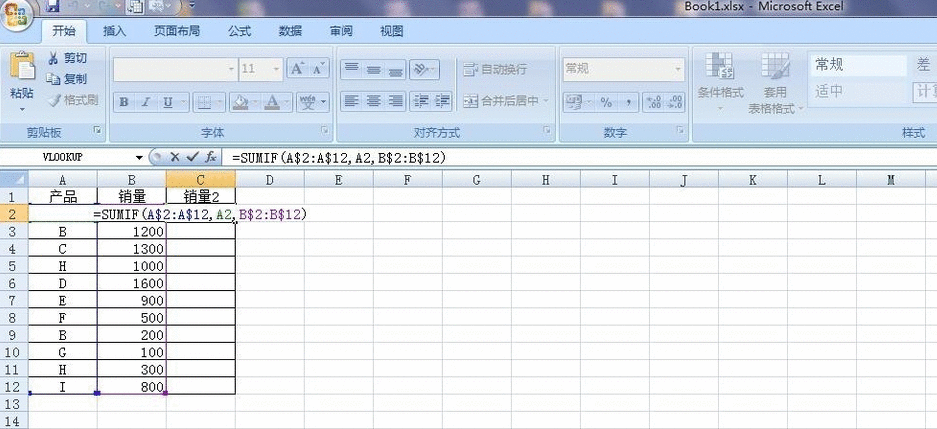937x429 pixels.
Task: Toggle 自动换行 (Wrap Text)
Action: tap(495, 69)
